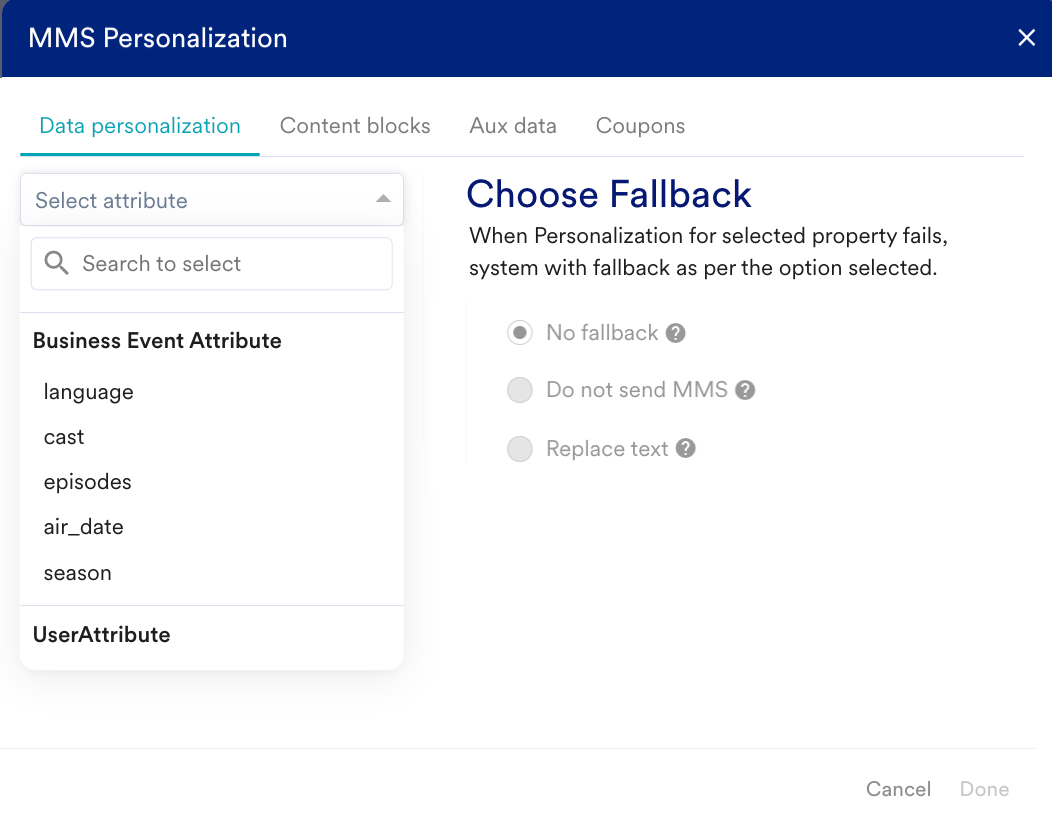Viewport: 1052px width, 822px height.
Task: Click help icon beside Do not send MMS
Action: pos(744,390)
